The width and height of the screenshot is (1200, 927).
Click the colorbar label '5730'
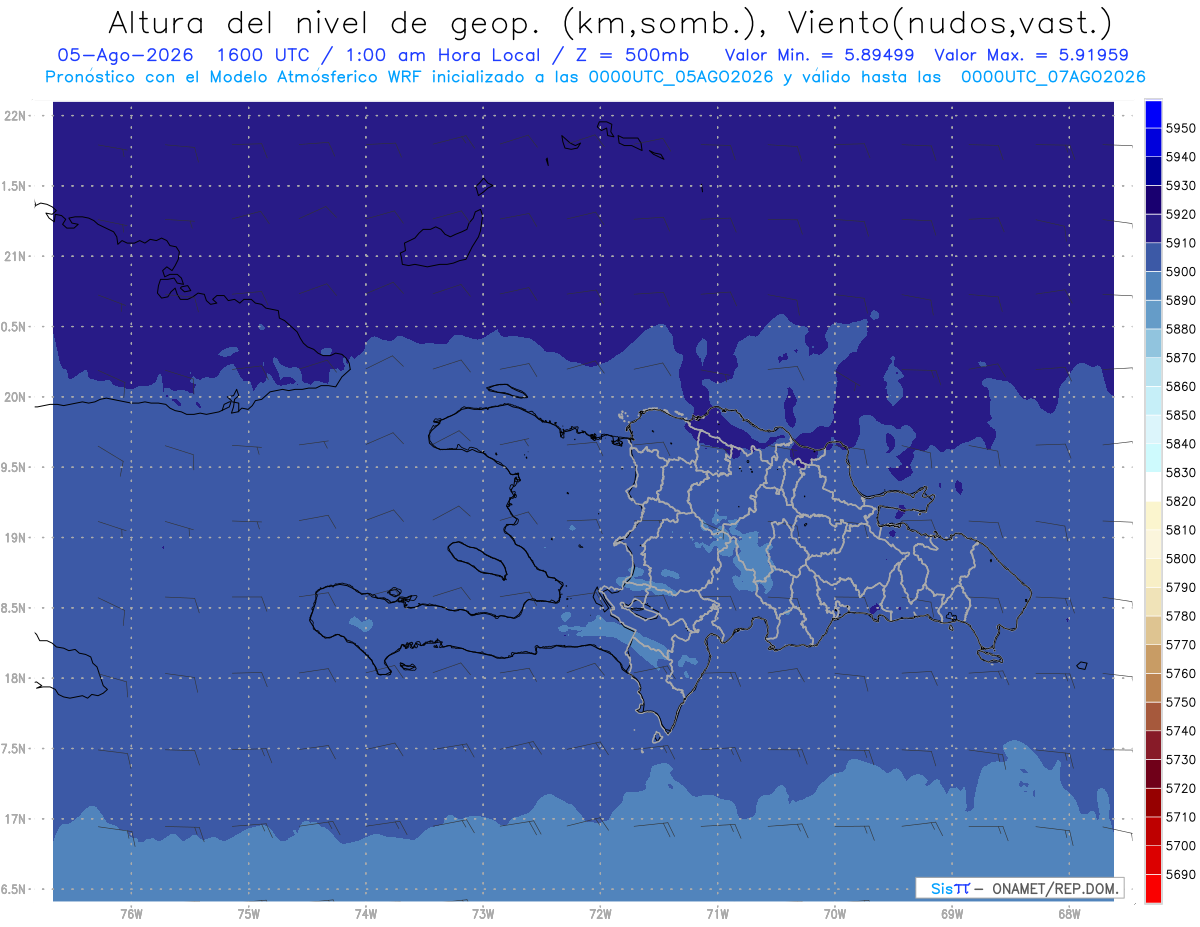click(1180, 759)
